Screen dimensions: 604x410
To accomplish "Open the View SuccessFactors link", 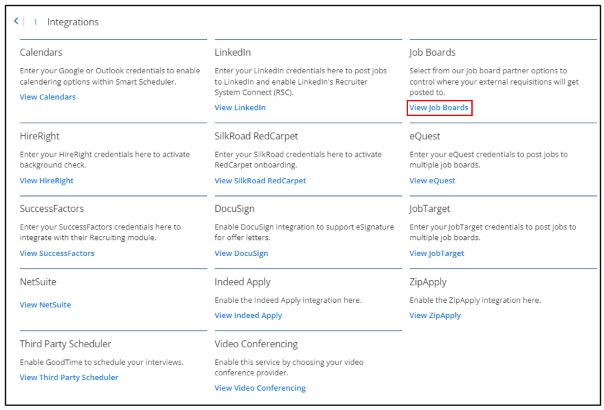I will click(x=57, y=254).
